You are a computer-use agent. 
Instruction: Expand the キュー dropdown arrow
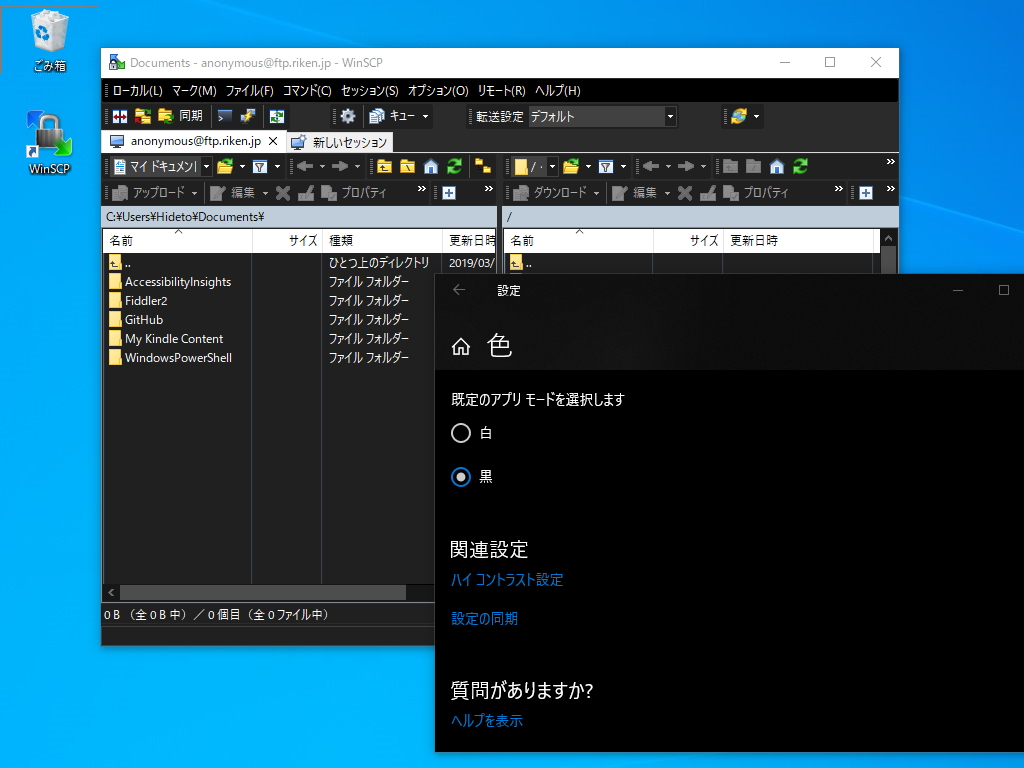(424, 117)
